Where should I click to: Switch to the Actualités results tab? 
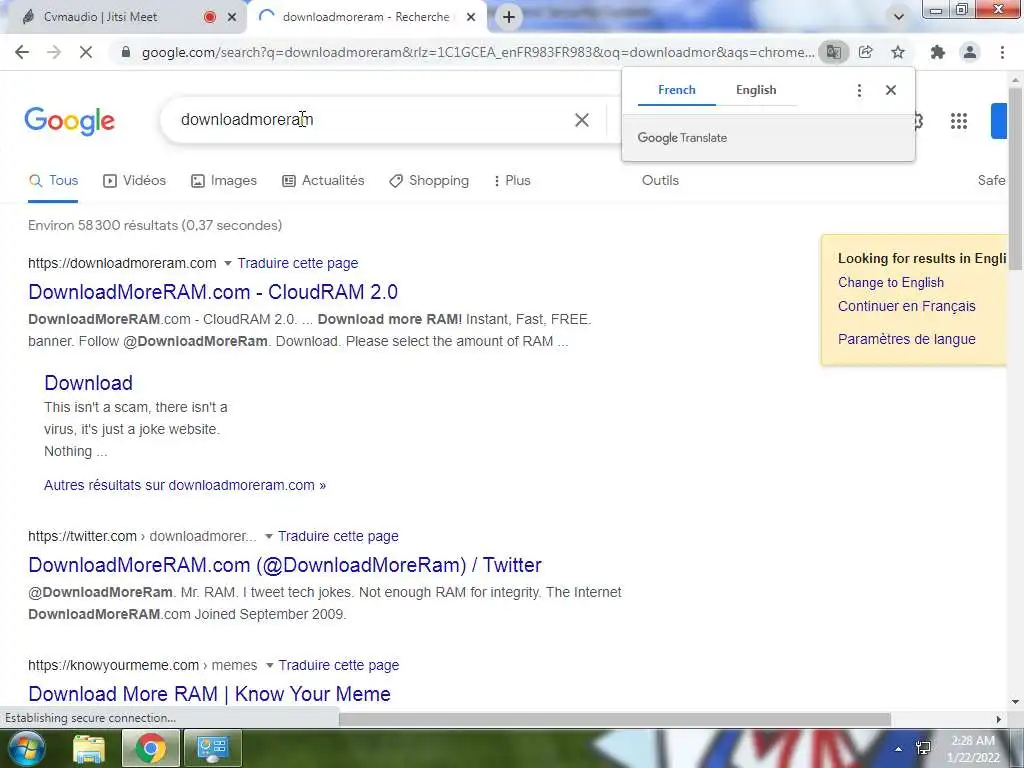pyautogui.click(x=323, y=181)
